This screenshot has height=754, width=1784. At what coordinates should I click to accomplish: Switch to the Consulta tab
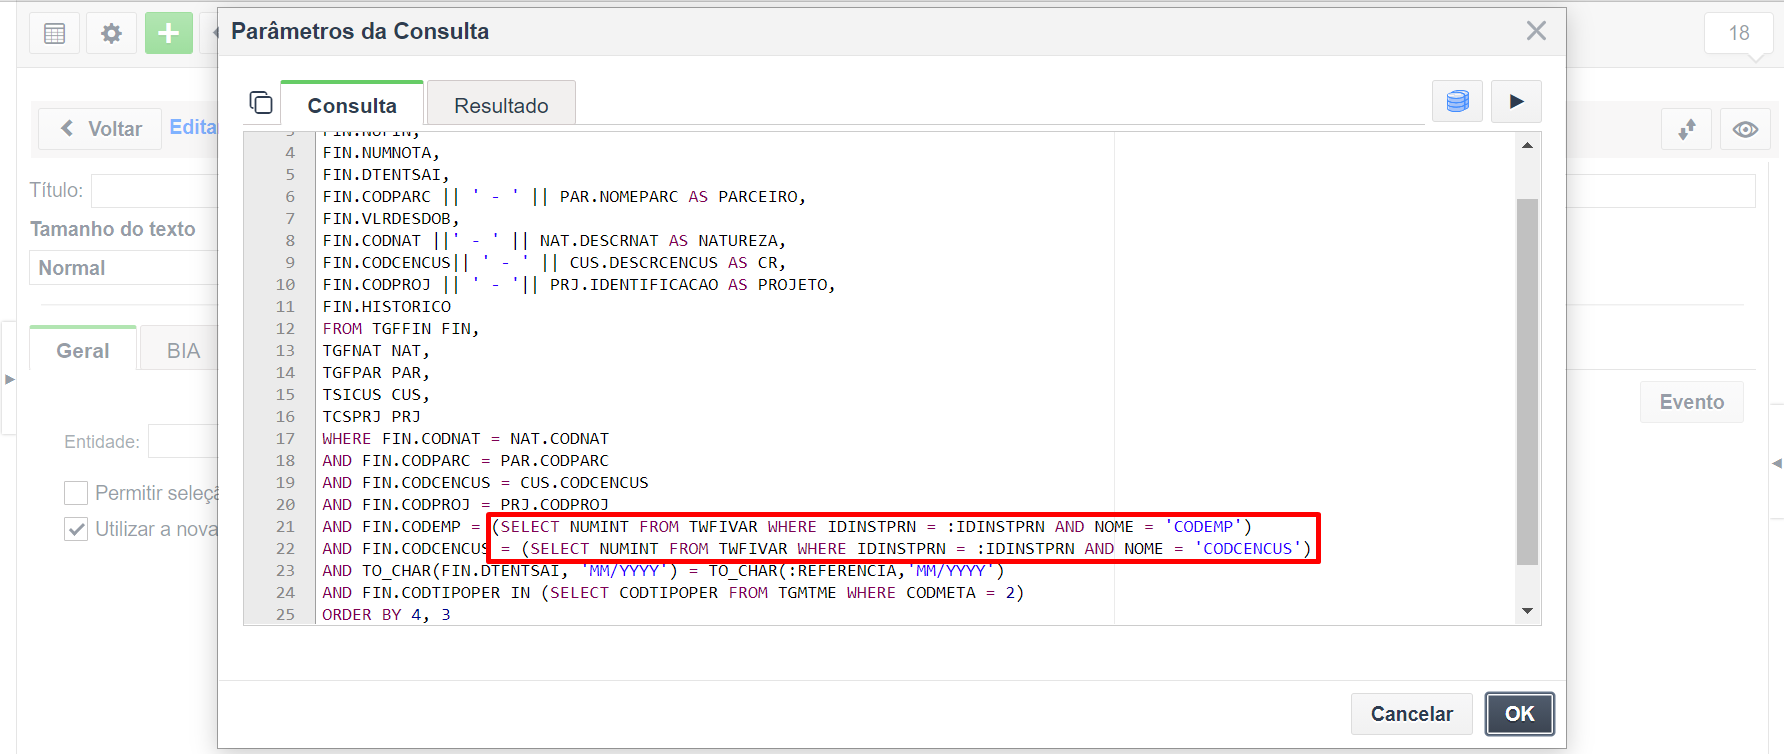(x=352, y=105)
